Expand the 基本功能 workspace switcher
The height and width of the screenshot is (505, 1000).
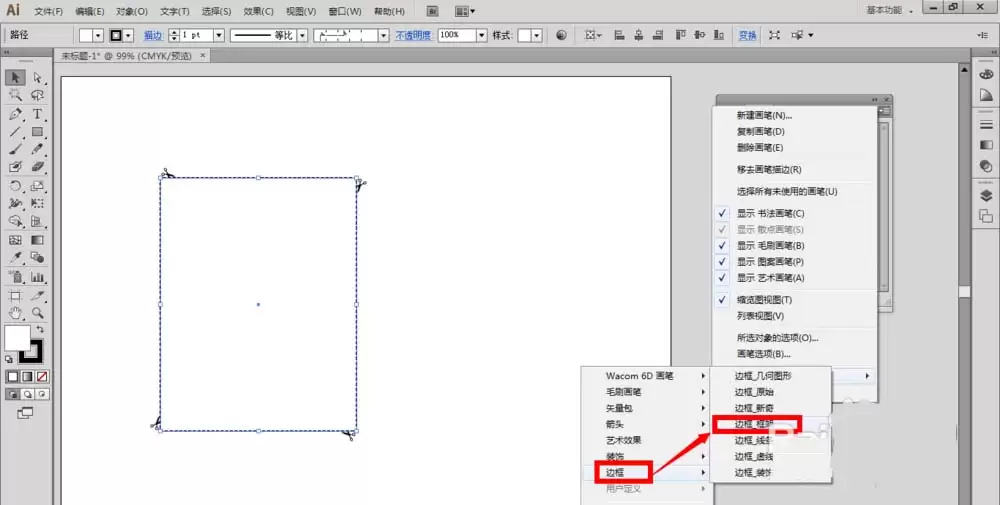(x=890, y=11)
